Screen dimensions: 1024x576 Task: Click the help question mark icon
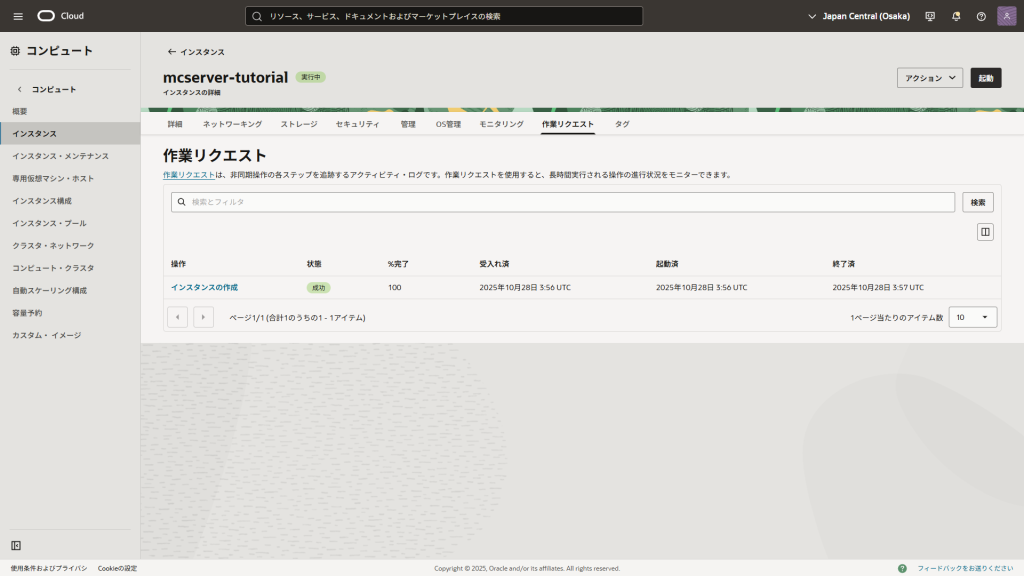click(x=981, y=16)
